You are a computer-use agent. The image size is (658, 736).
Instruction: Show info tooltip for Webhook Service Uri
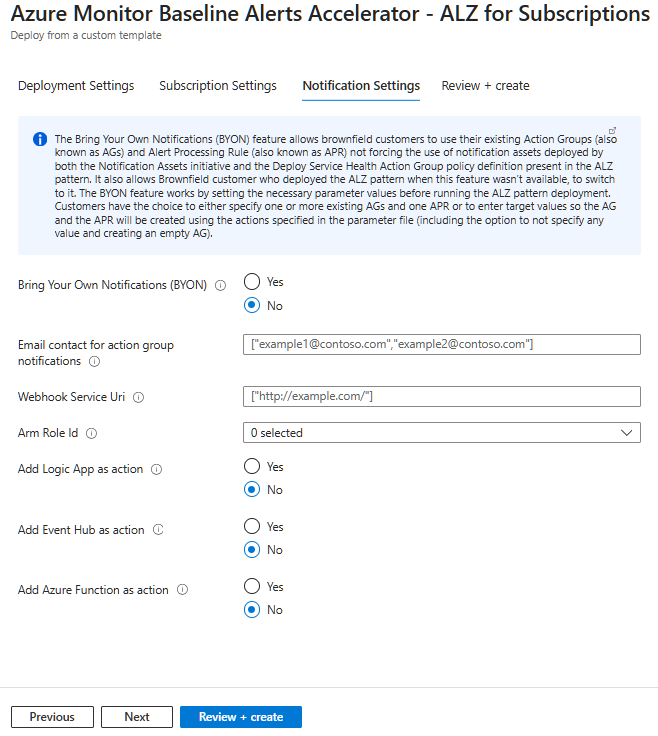coord(138,398)
